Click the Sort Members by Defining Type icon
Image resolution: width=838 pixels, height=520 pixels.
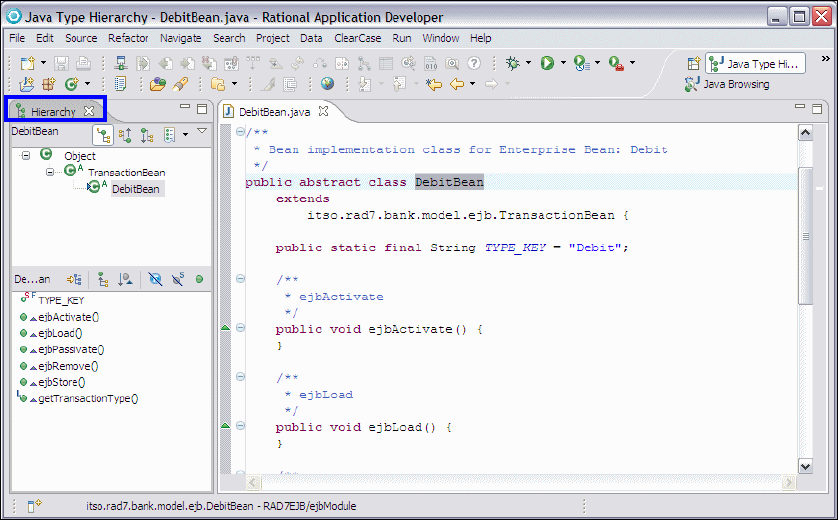[x=124, y=280]
